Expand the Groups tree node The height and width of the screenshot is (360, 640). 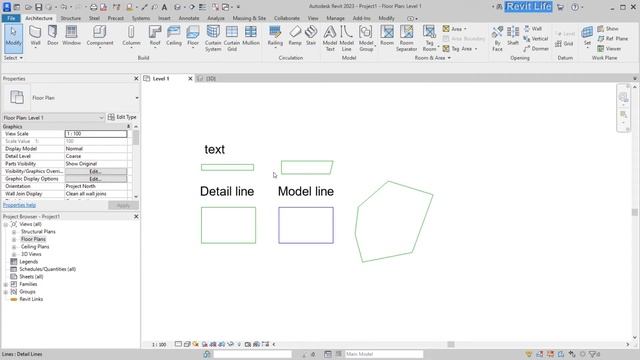pyautogui.click(x=6, y=292)
